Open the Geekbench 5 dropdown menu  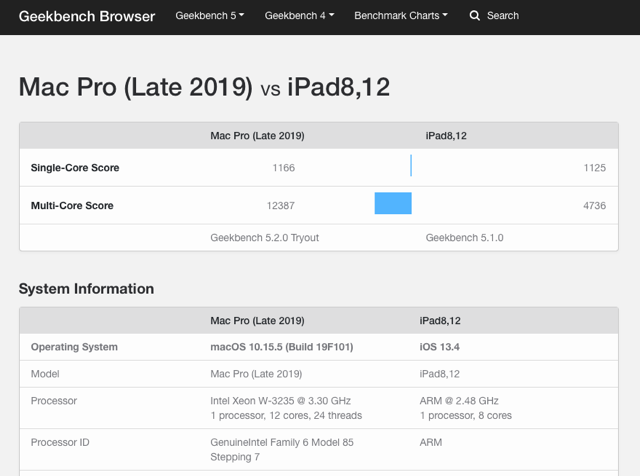[x=209, y=16]
